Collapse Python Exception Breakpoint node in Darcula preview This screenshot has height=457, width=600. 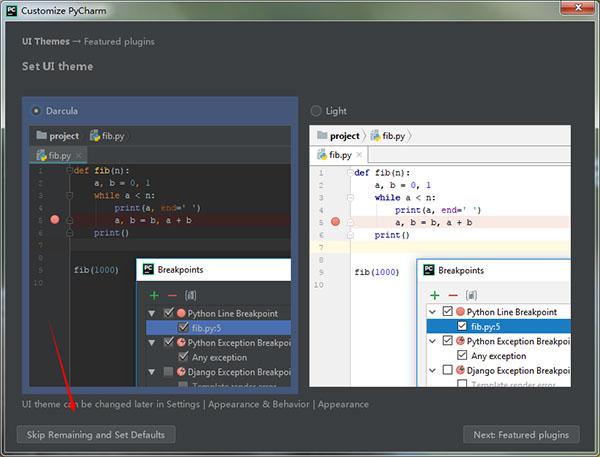152,343
